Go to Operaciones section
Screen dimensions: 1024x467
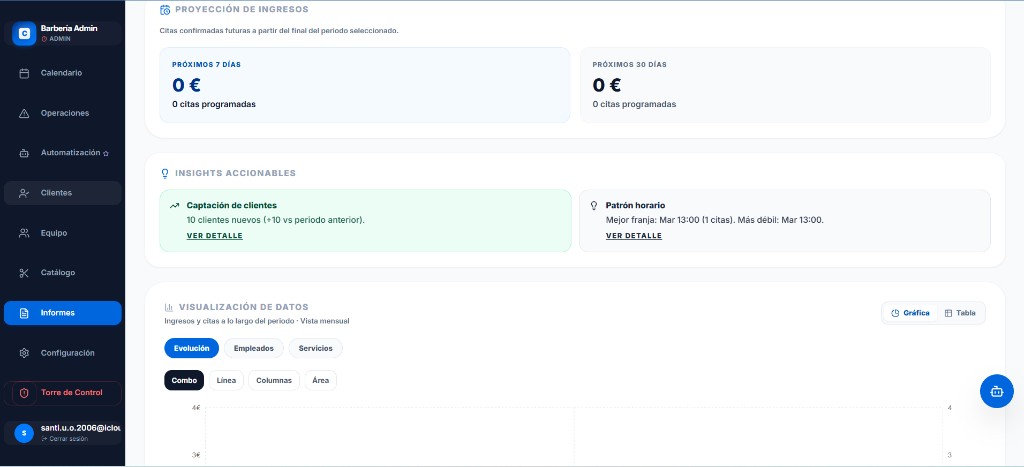(x=63, y=114)
